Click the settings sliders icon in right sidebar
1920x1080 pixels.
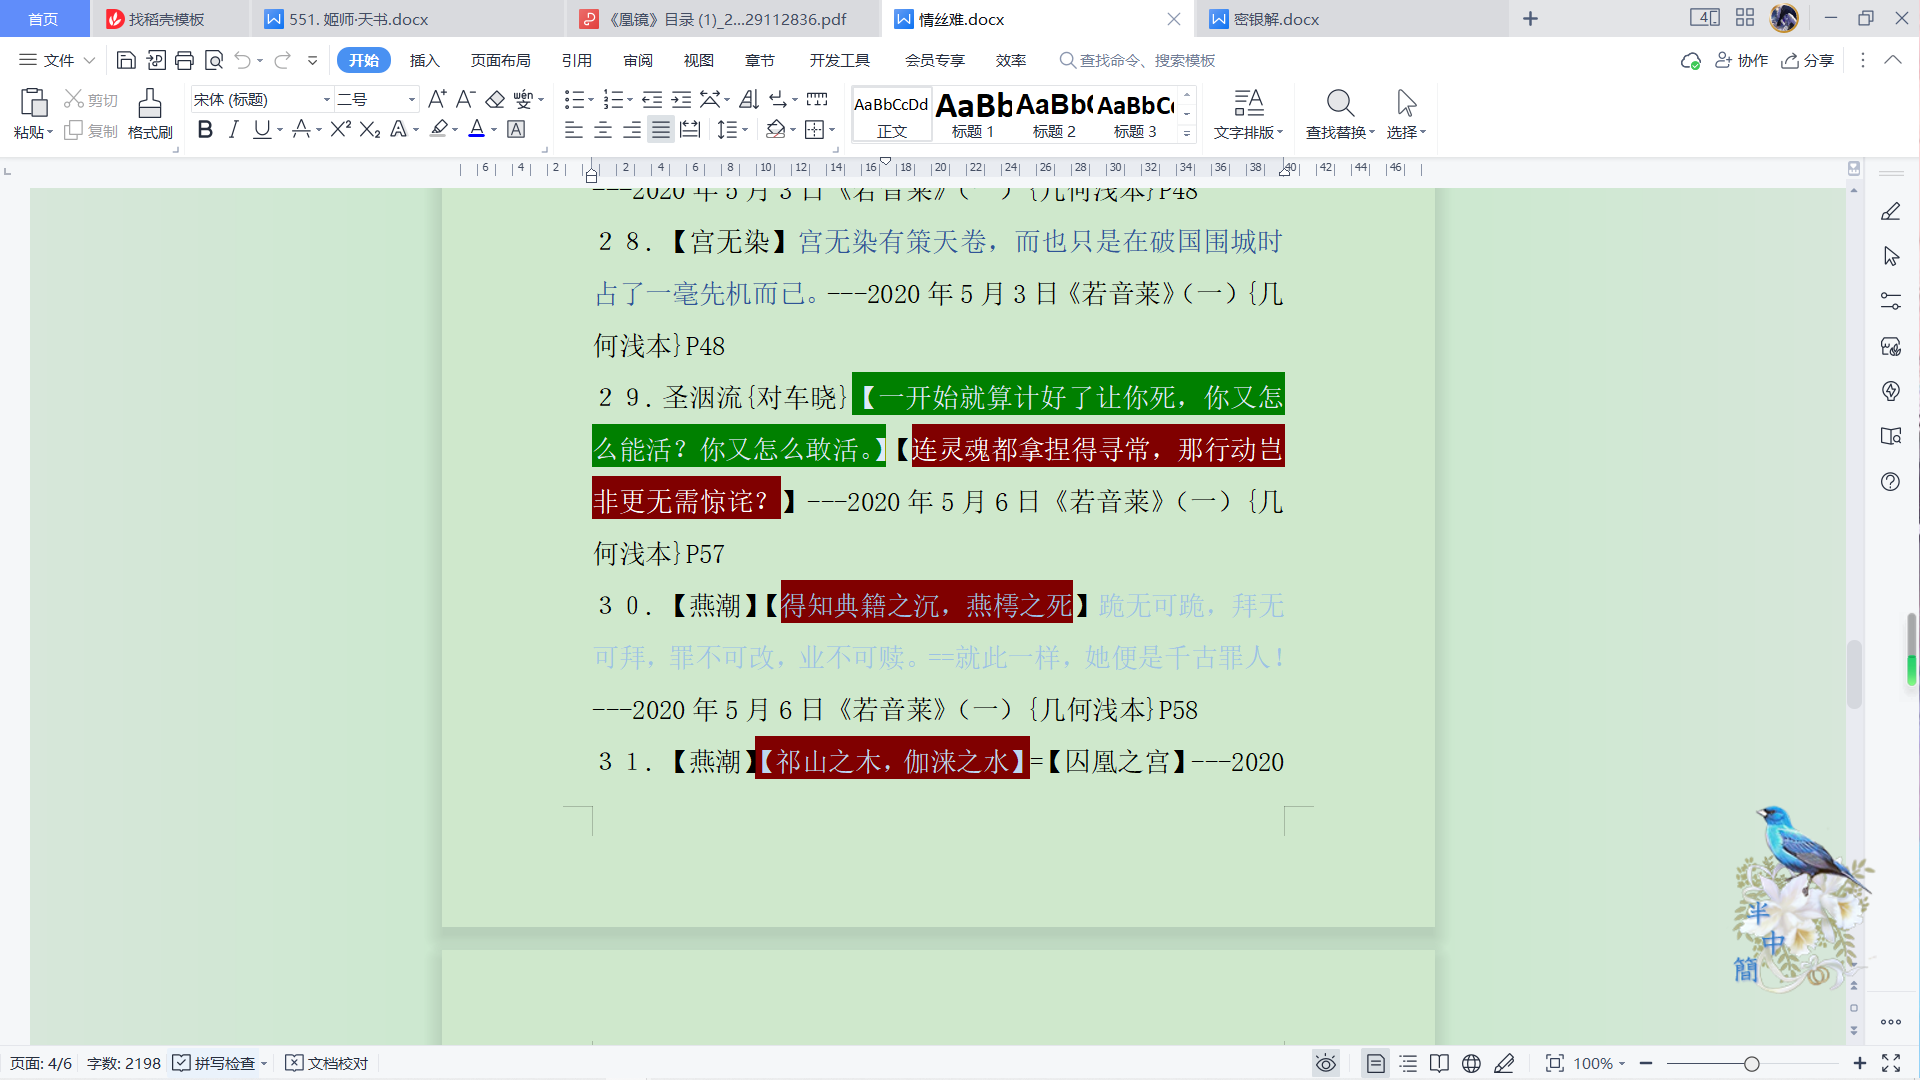[x=1891, y=301]
